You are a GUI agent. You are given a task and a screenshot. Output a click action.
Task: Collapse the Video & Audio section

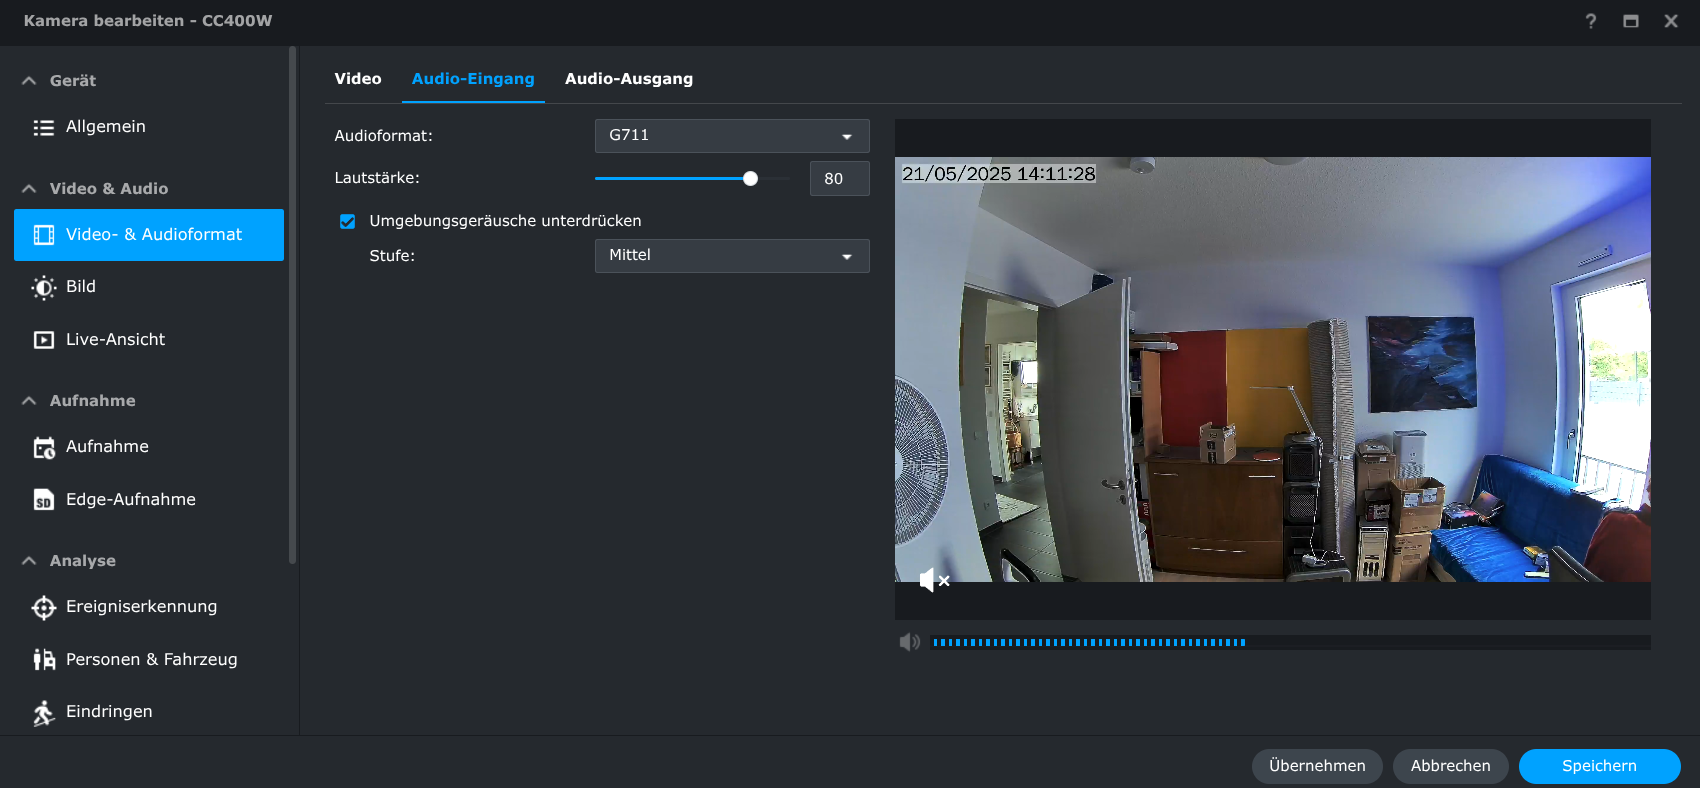(30, 189)
